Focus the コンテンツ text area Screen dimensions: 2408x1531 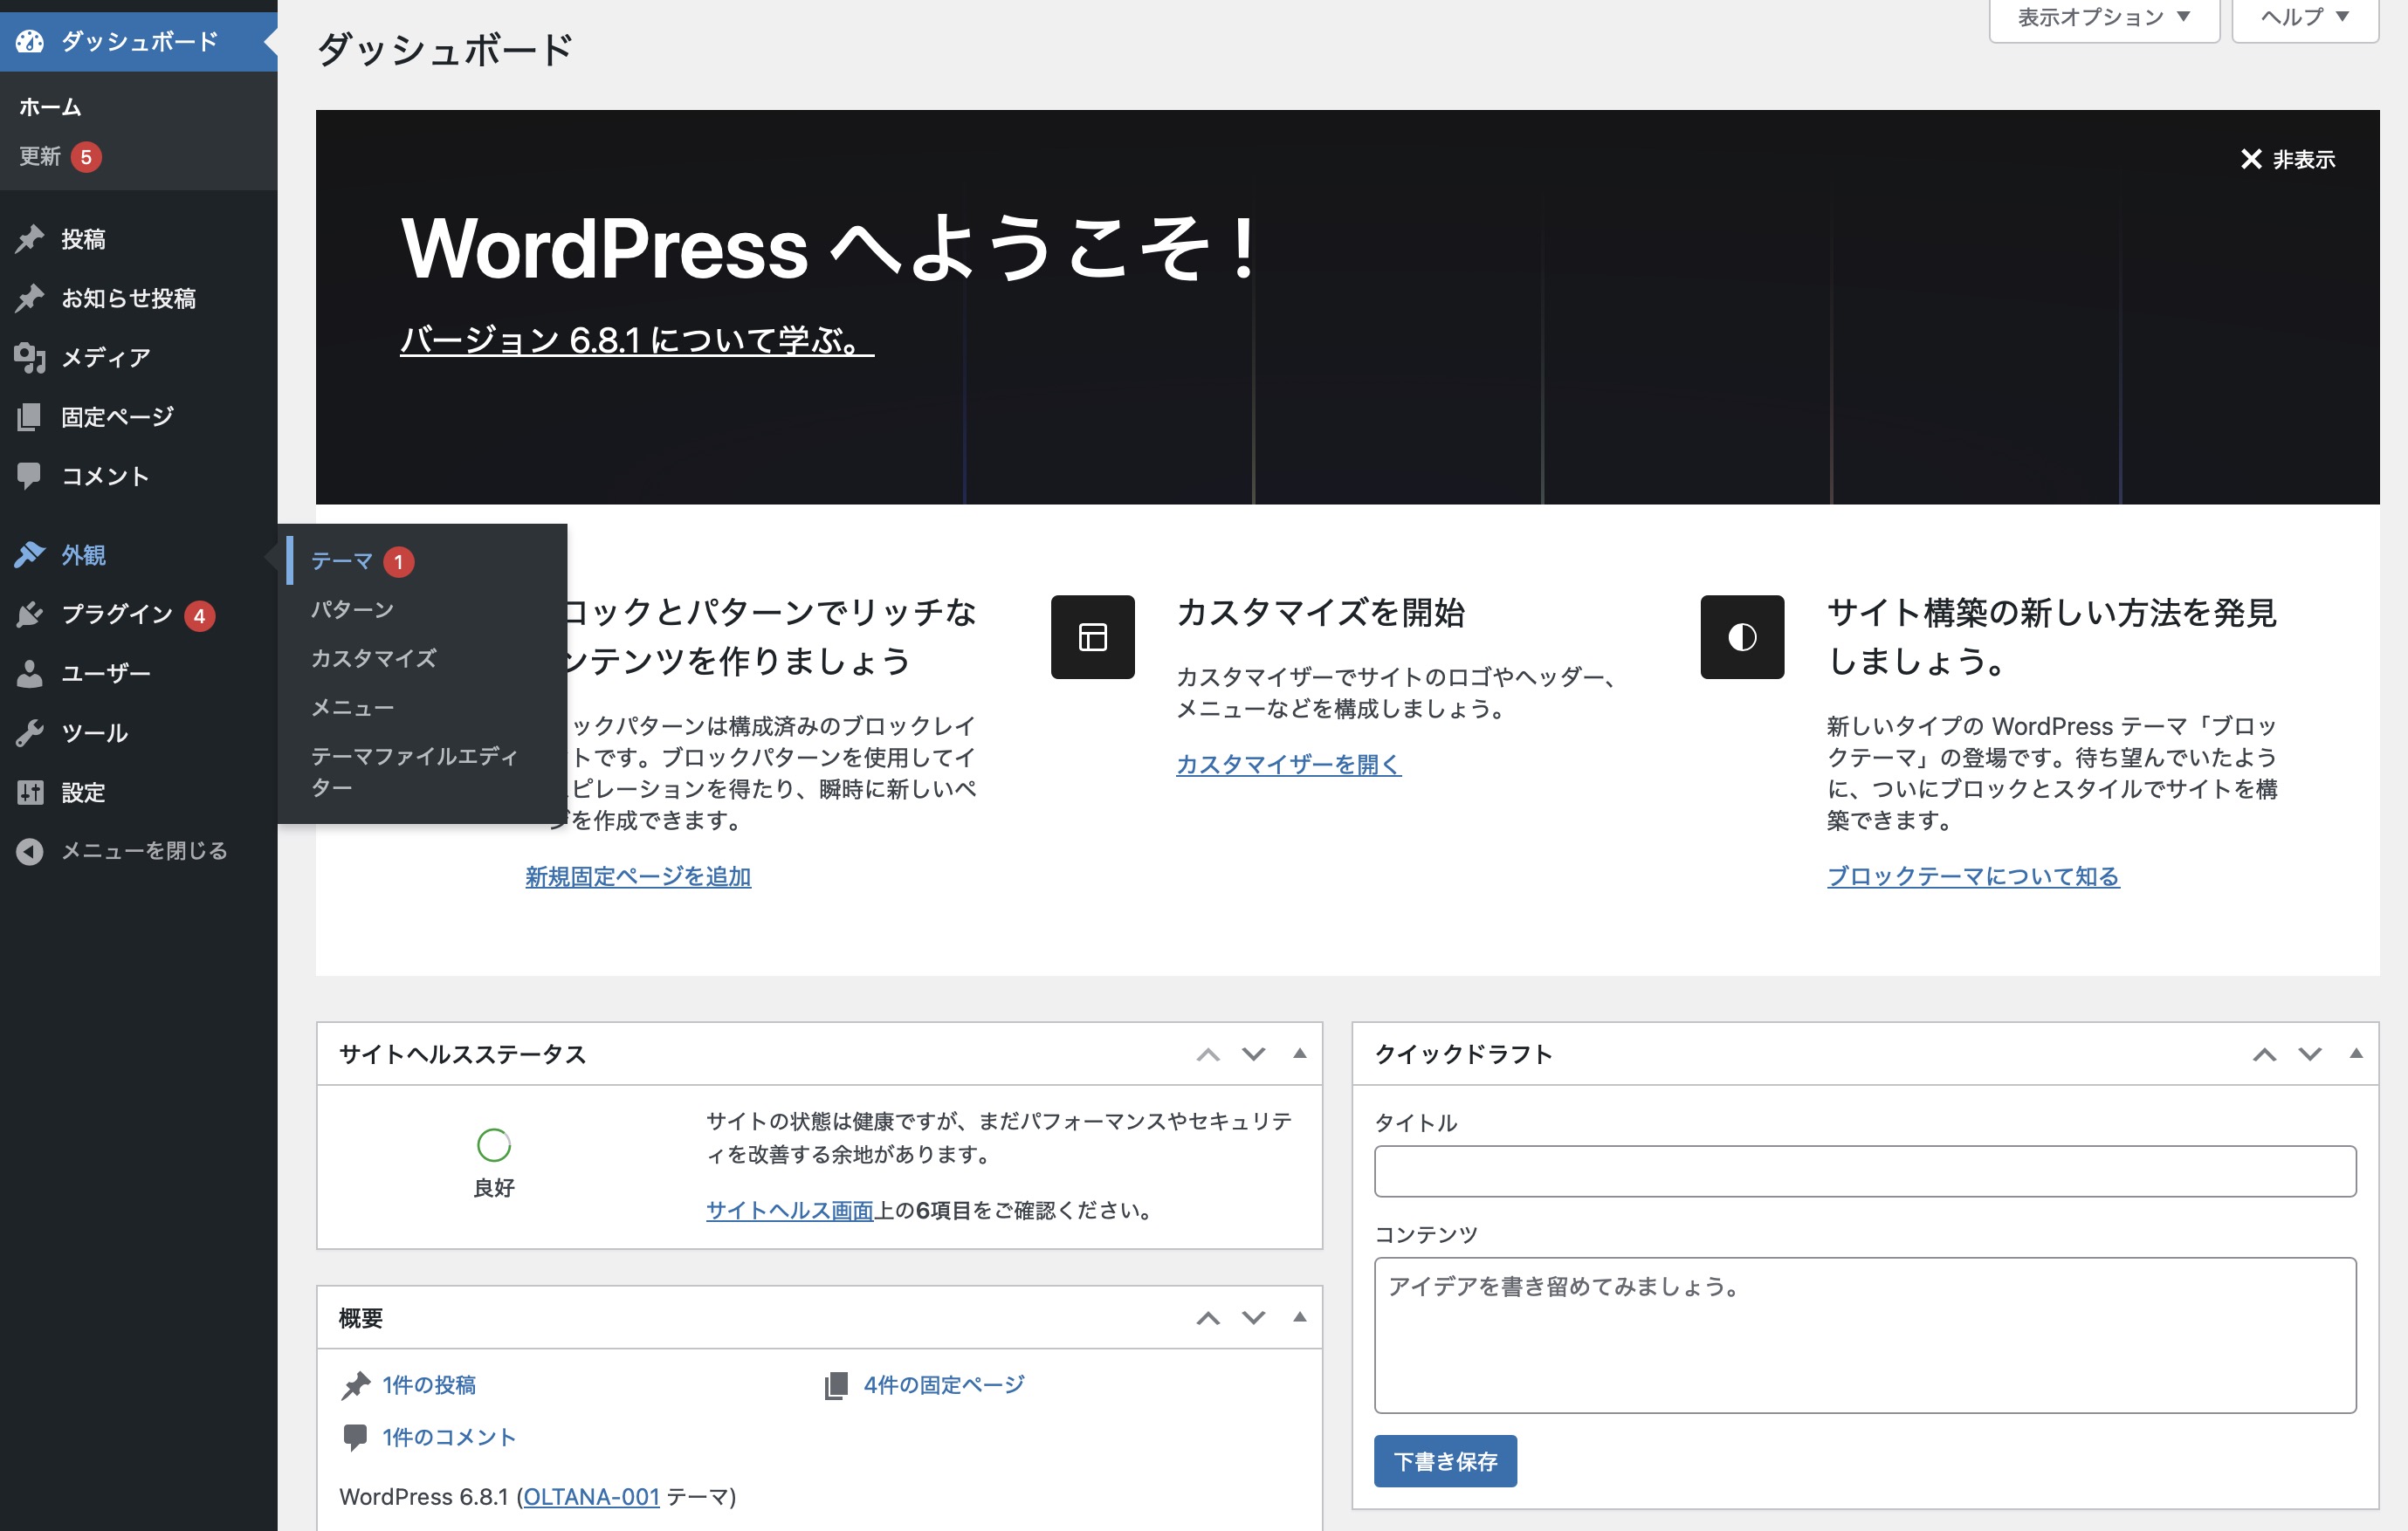pyautogui.click(x=1865, y=1335)
